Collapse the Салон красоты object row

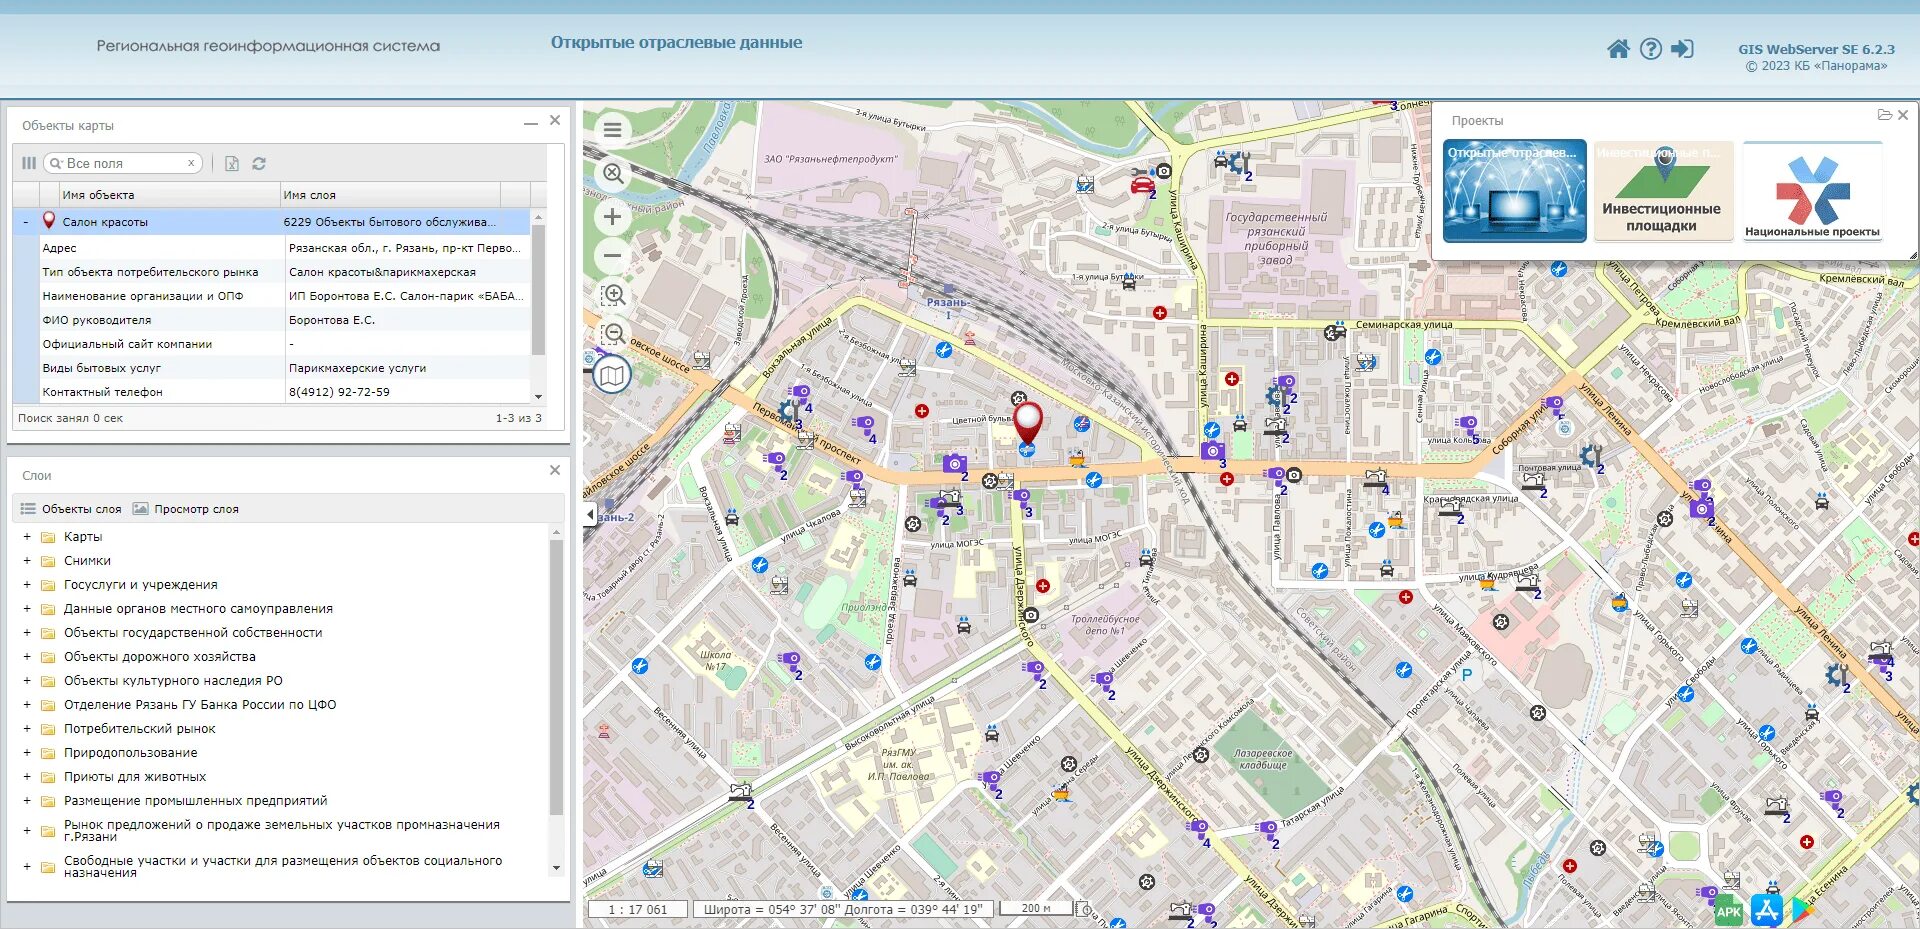25,222
